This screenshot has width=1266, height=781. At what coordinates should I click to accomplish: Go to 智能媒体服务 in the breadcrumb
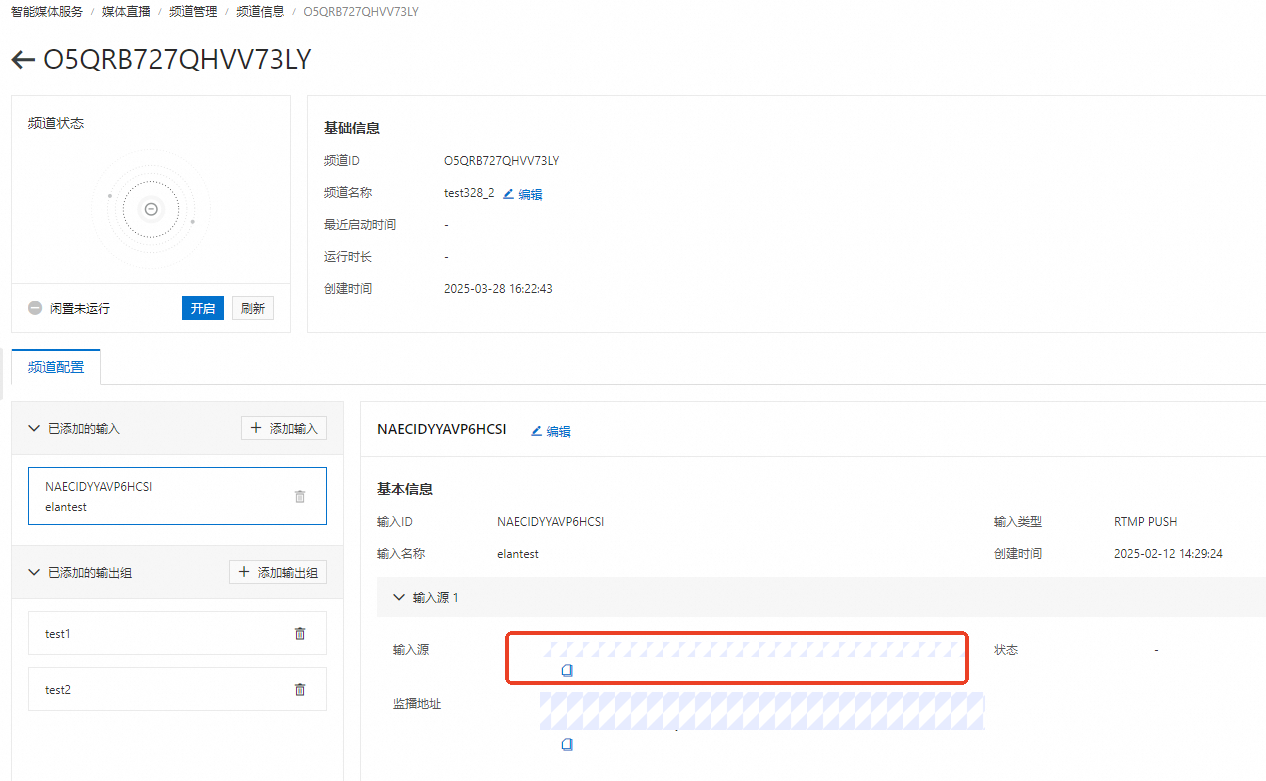46,11
